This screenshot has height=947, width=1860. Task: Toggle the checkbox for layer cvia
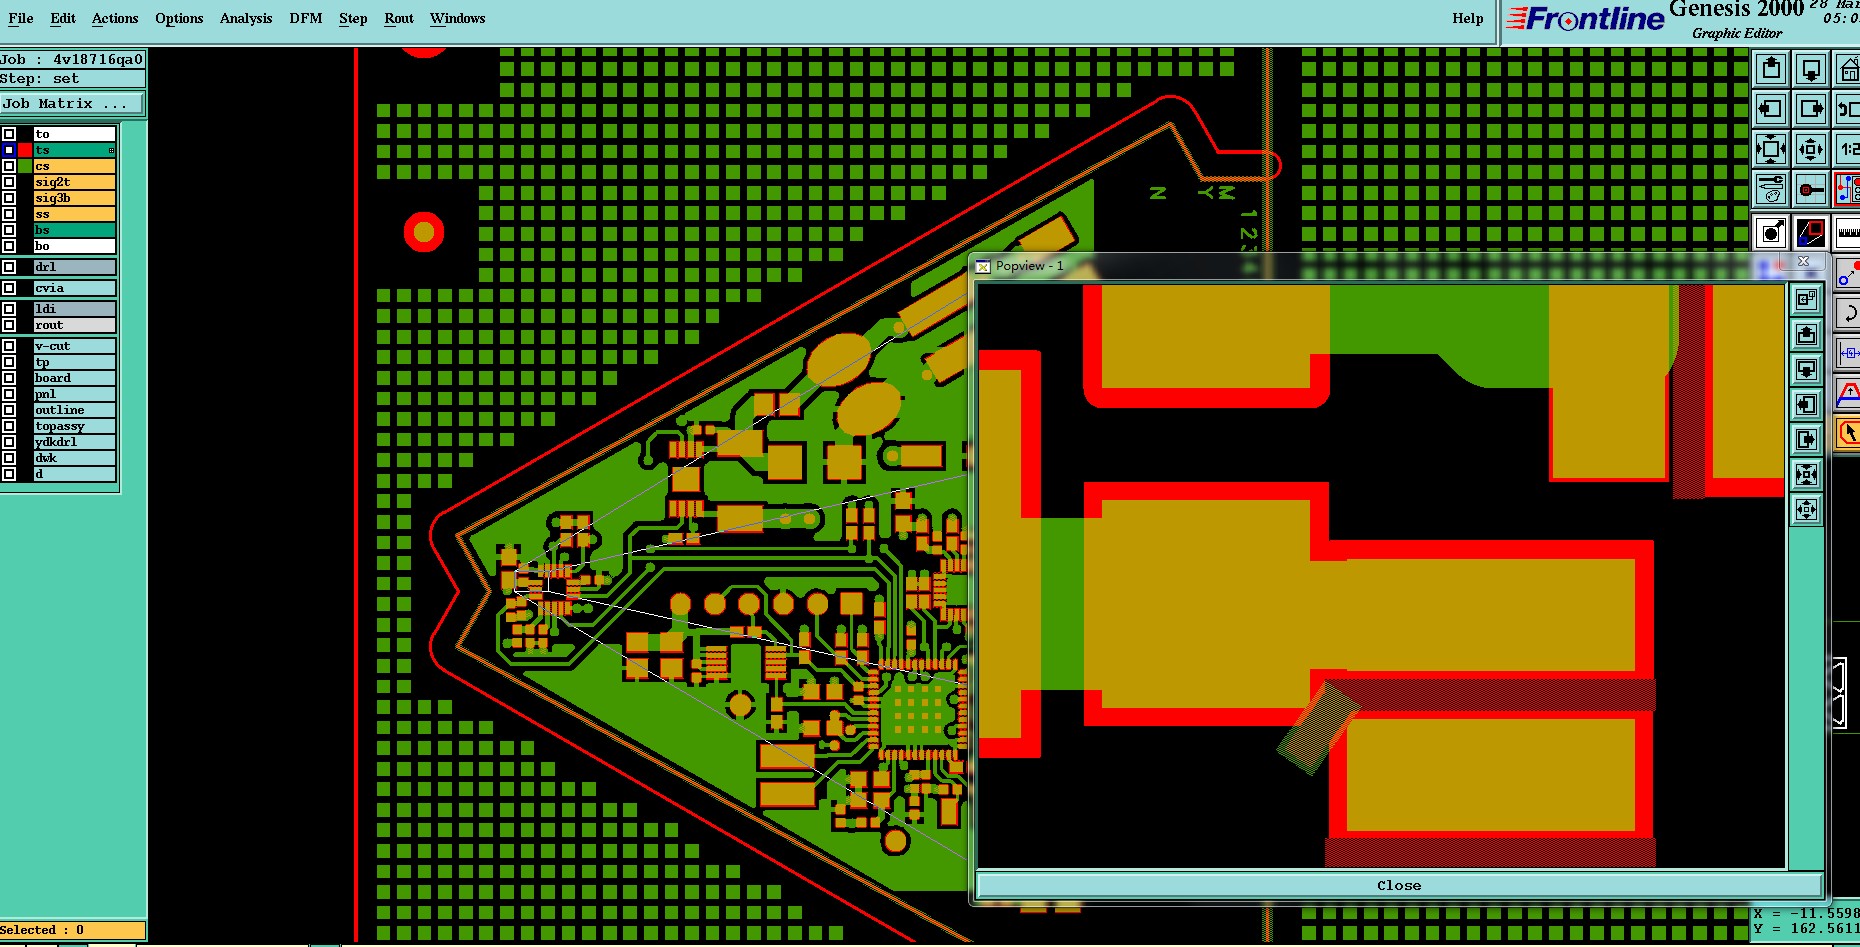pyautogui.click(x=9, y=288)
